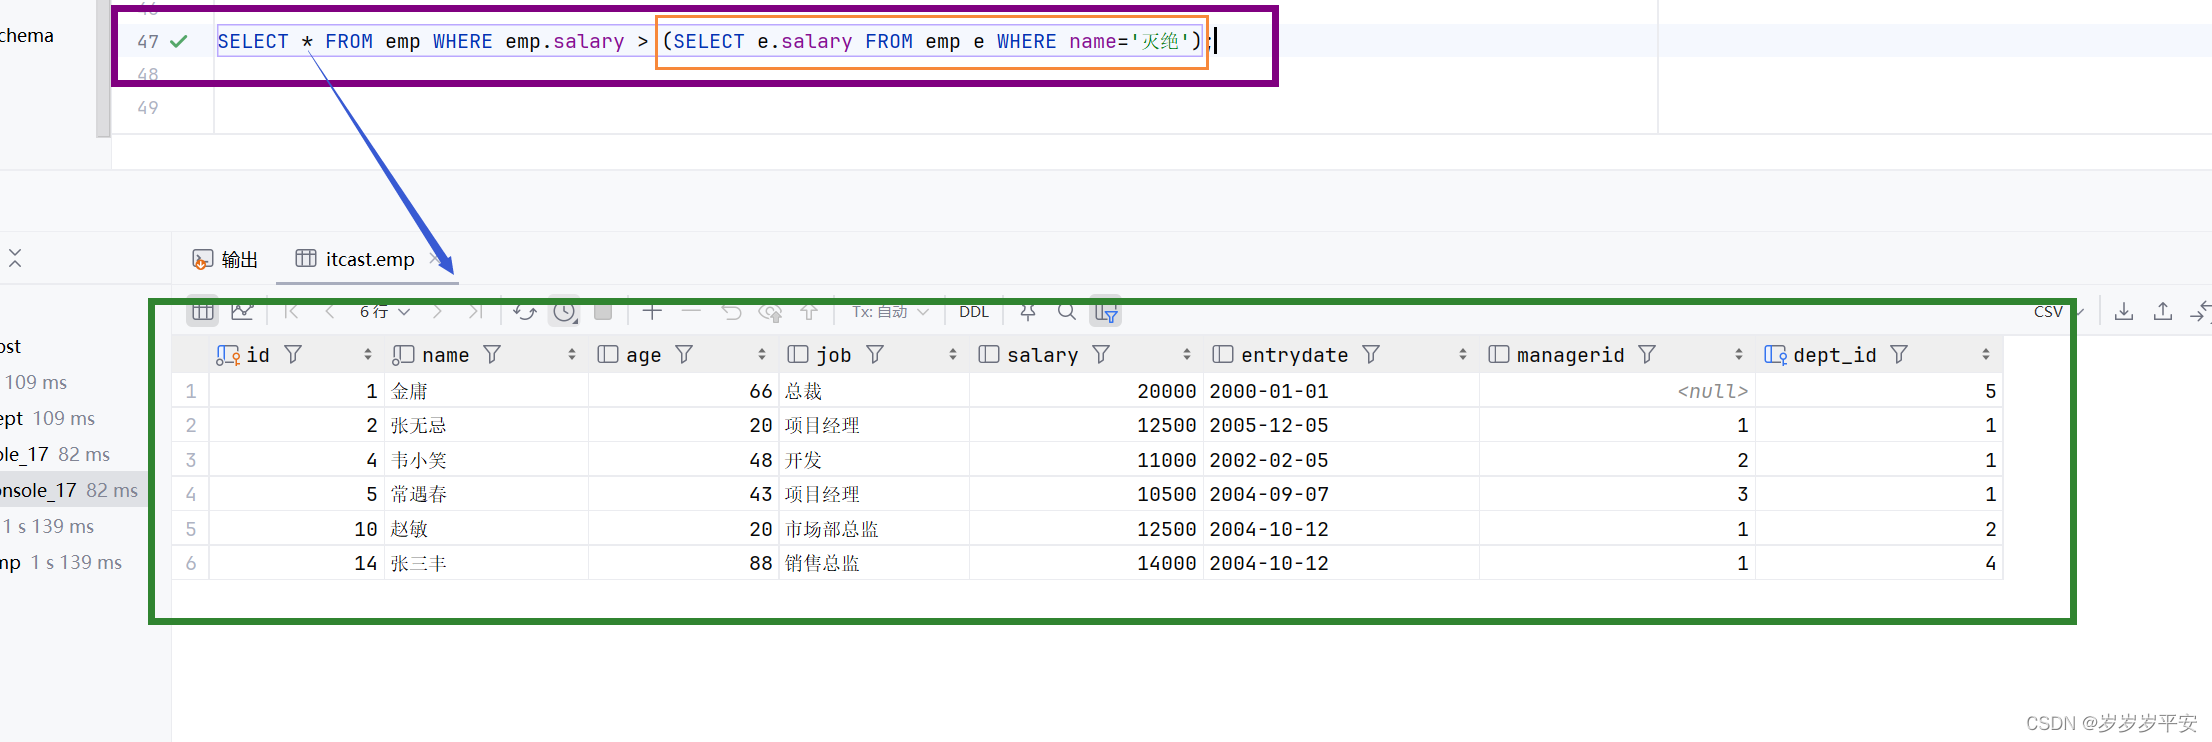Open the auto-refresh clock option
Viewport: 2212px width, 742px height.
click(x=565, y=312)
